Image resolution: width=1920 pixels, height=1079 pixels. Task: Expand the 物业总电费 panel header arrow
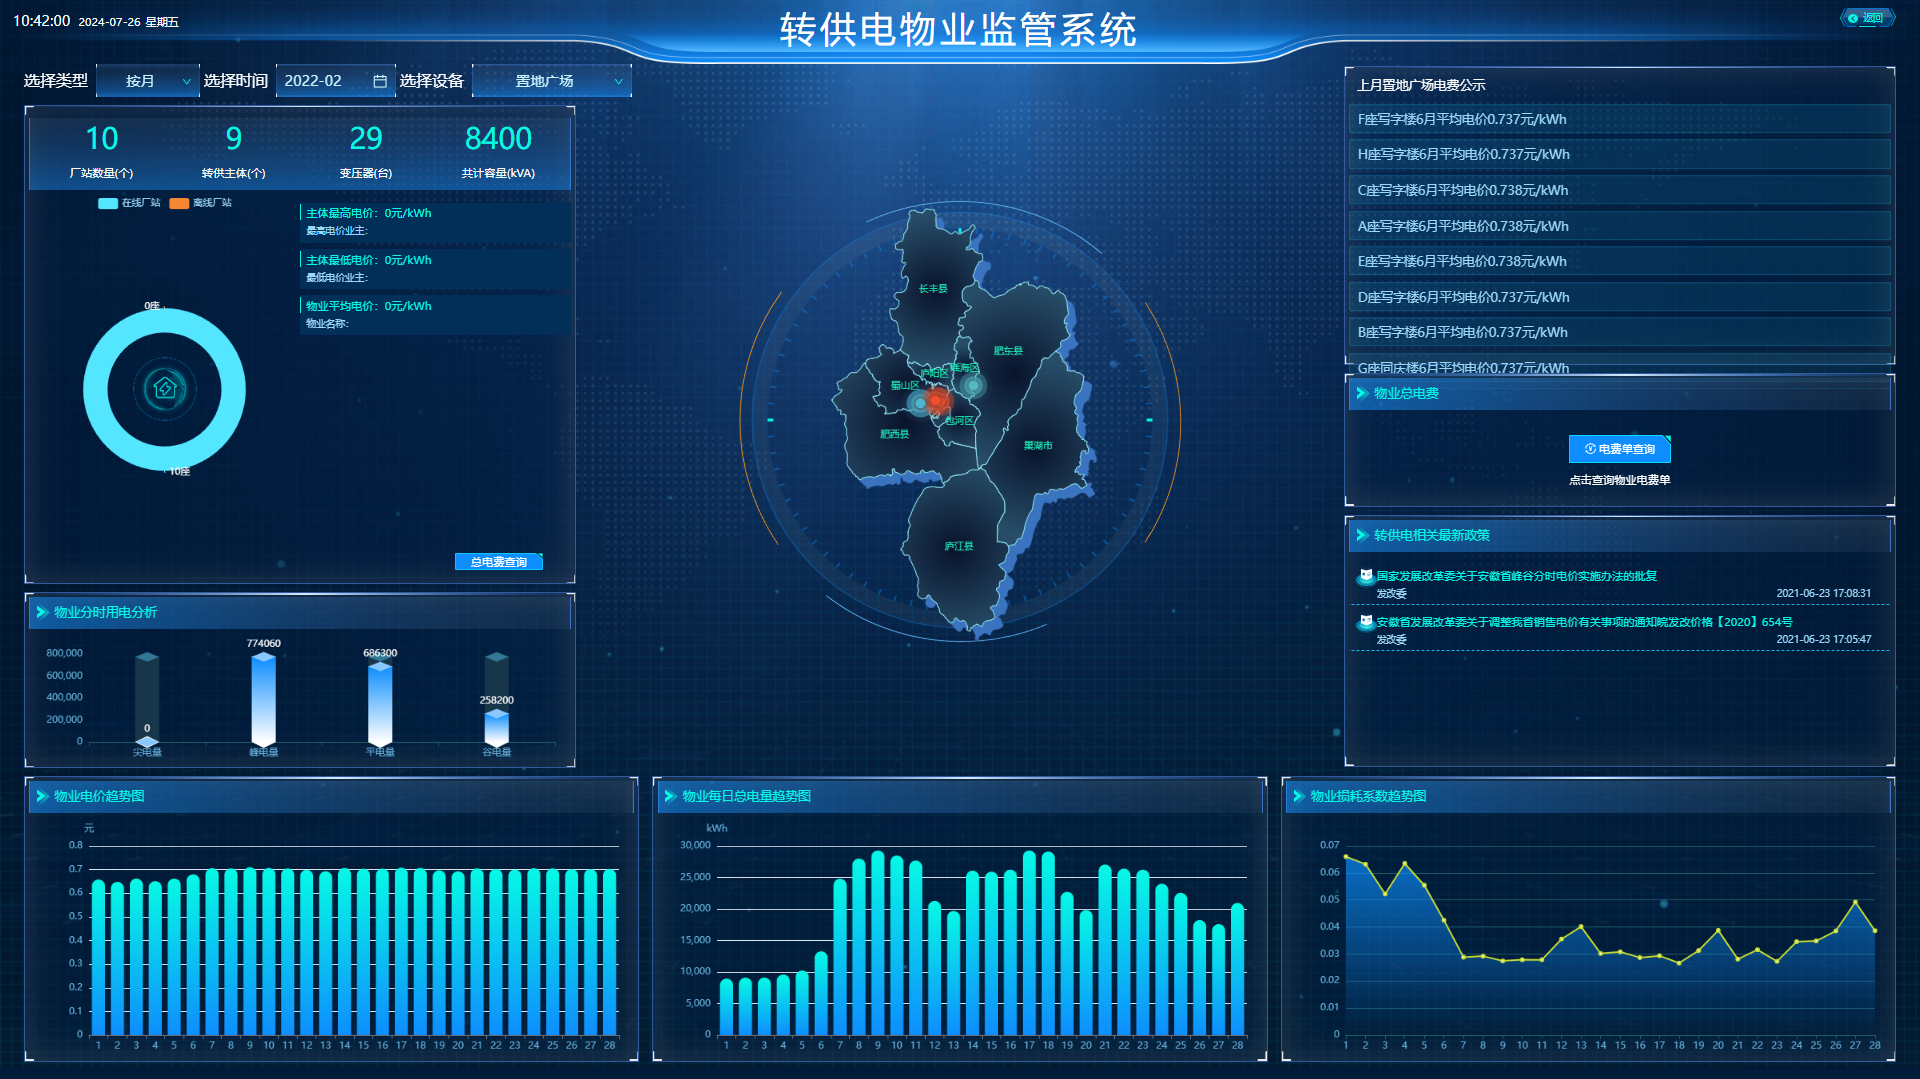1362,393
